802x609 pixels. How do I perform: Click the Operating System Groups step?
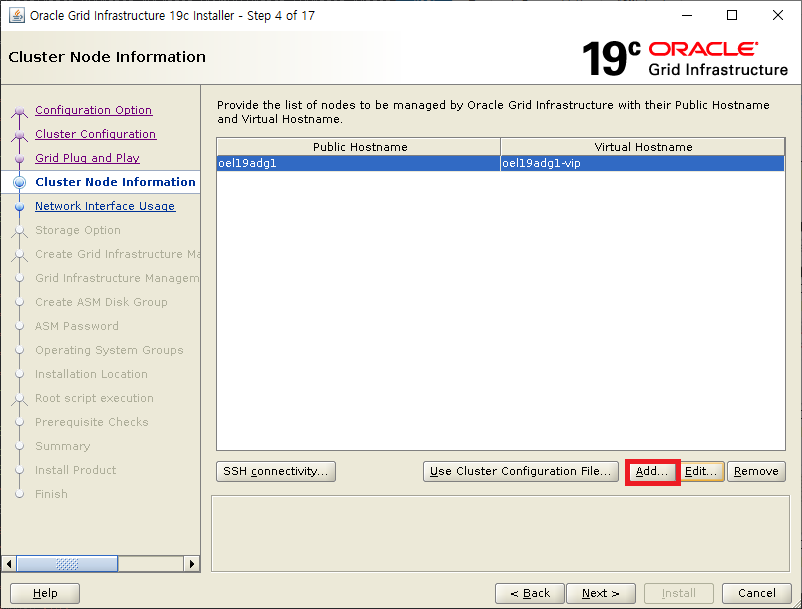pos(109,350)
